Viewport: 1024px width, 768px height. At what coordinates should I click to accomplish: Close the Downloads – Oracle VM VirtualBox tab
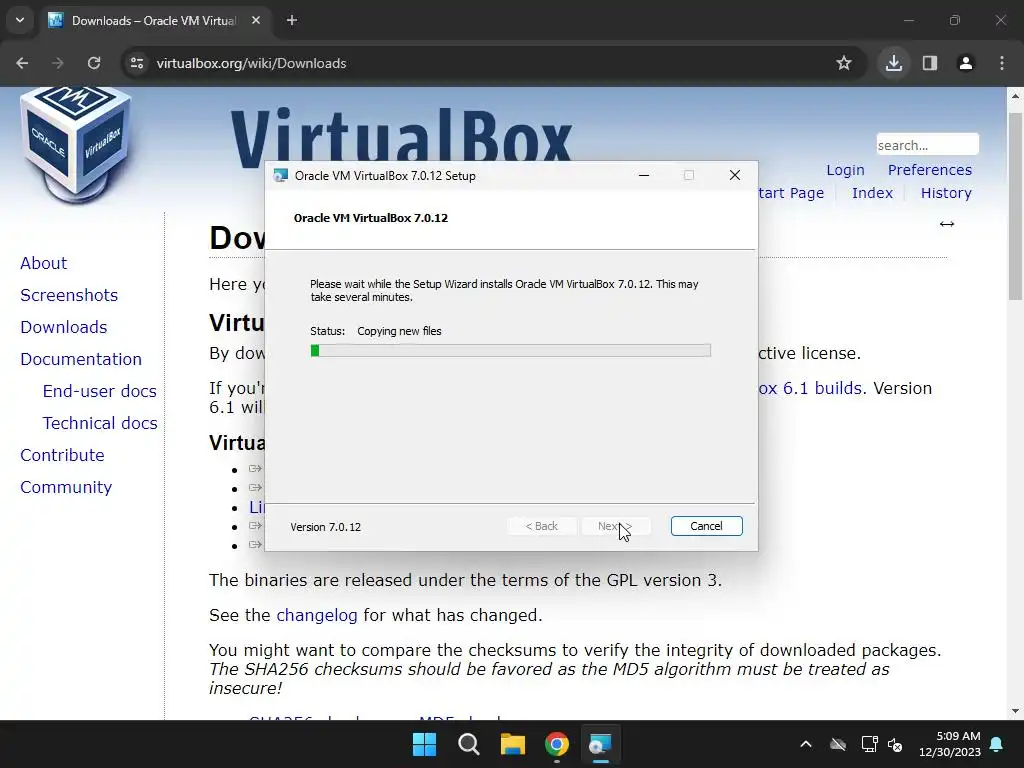pos(256,20)
